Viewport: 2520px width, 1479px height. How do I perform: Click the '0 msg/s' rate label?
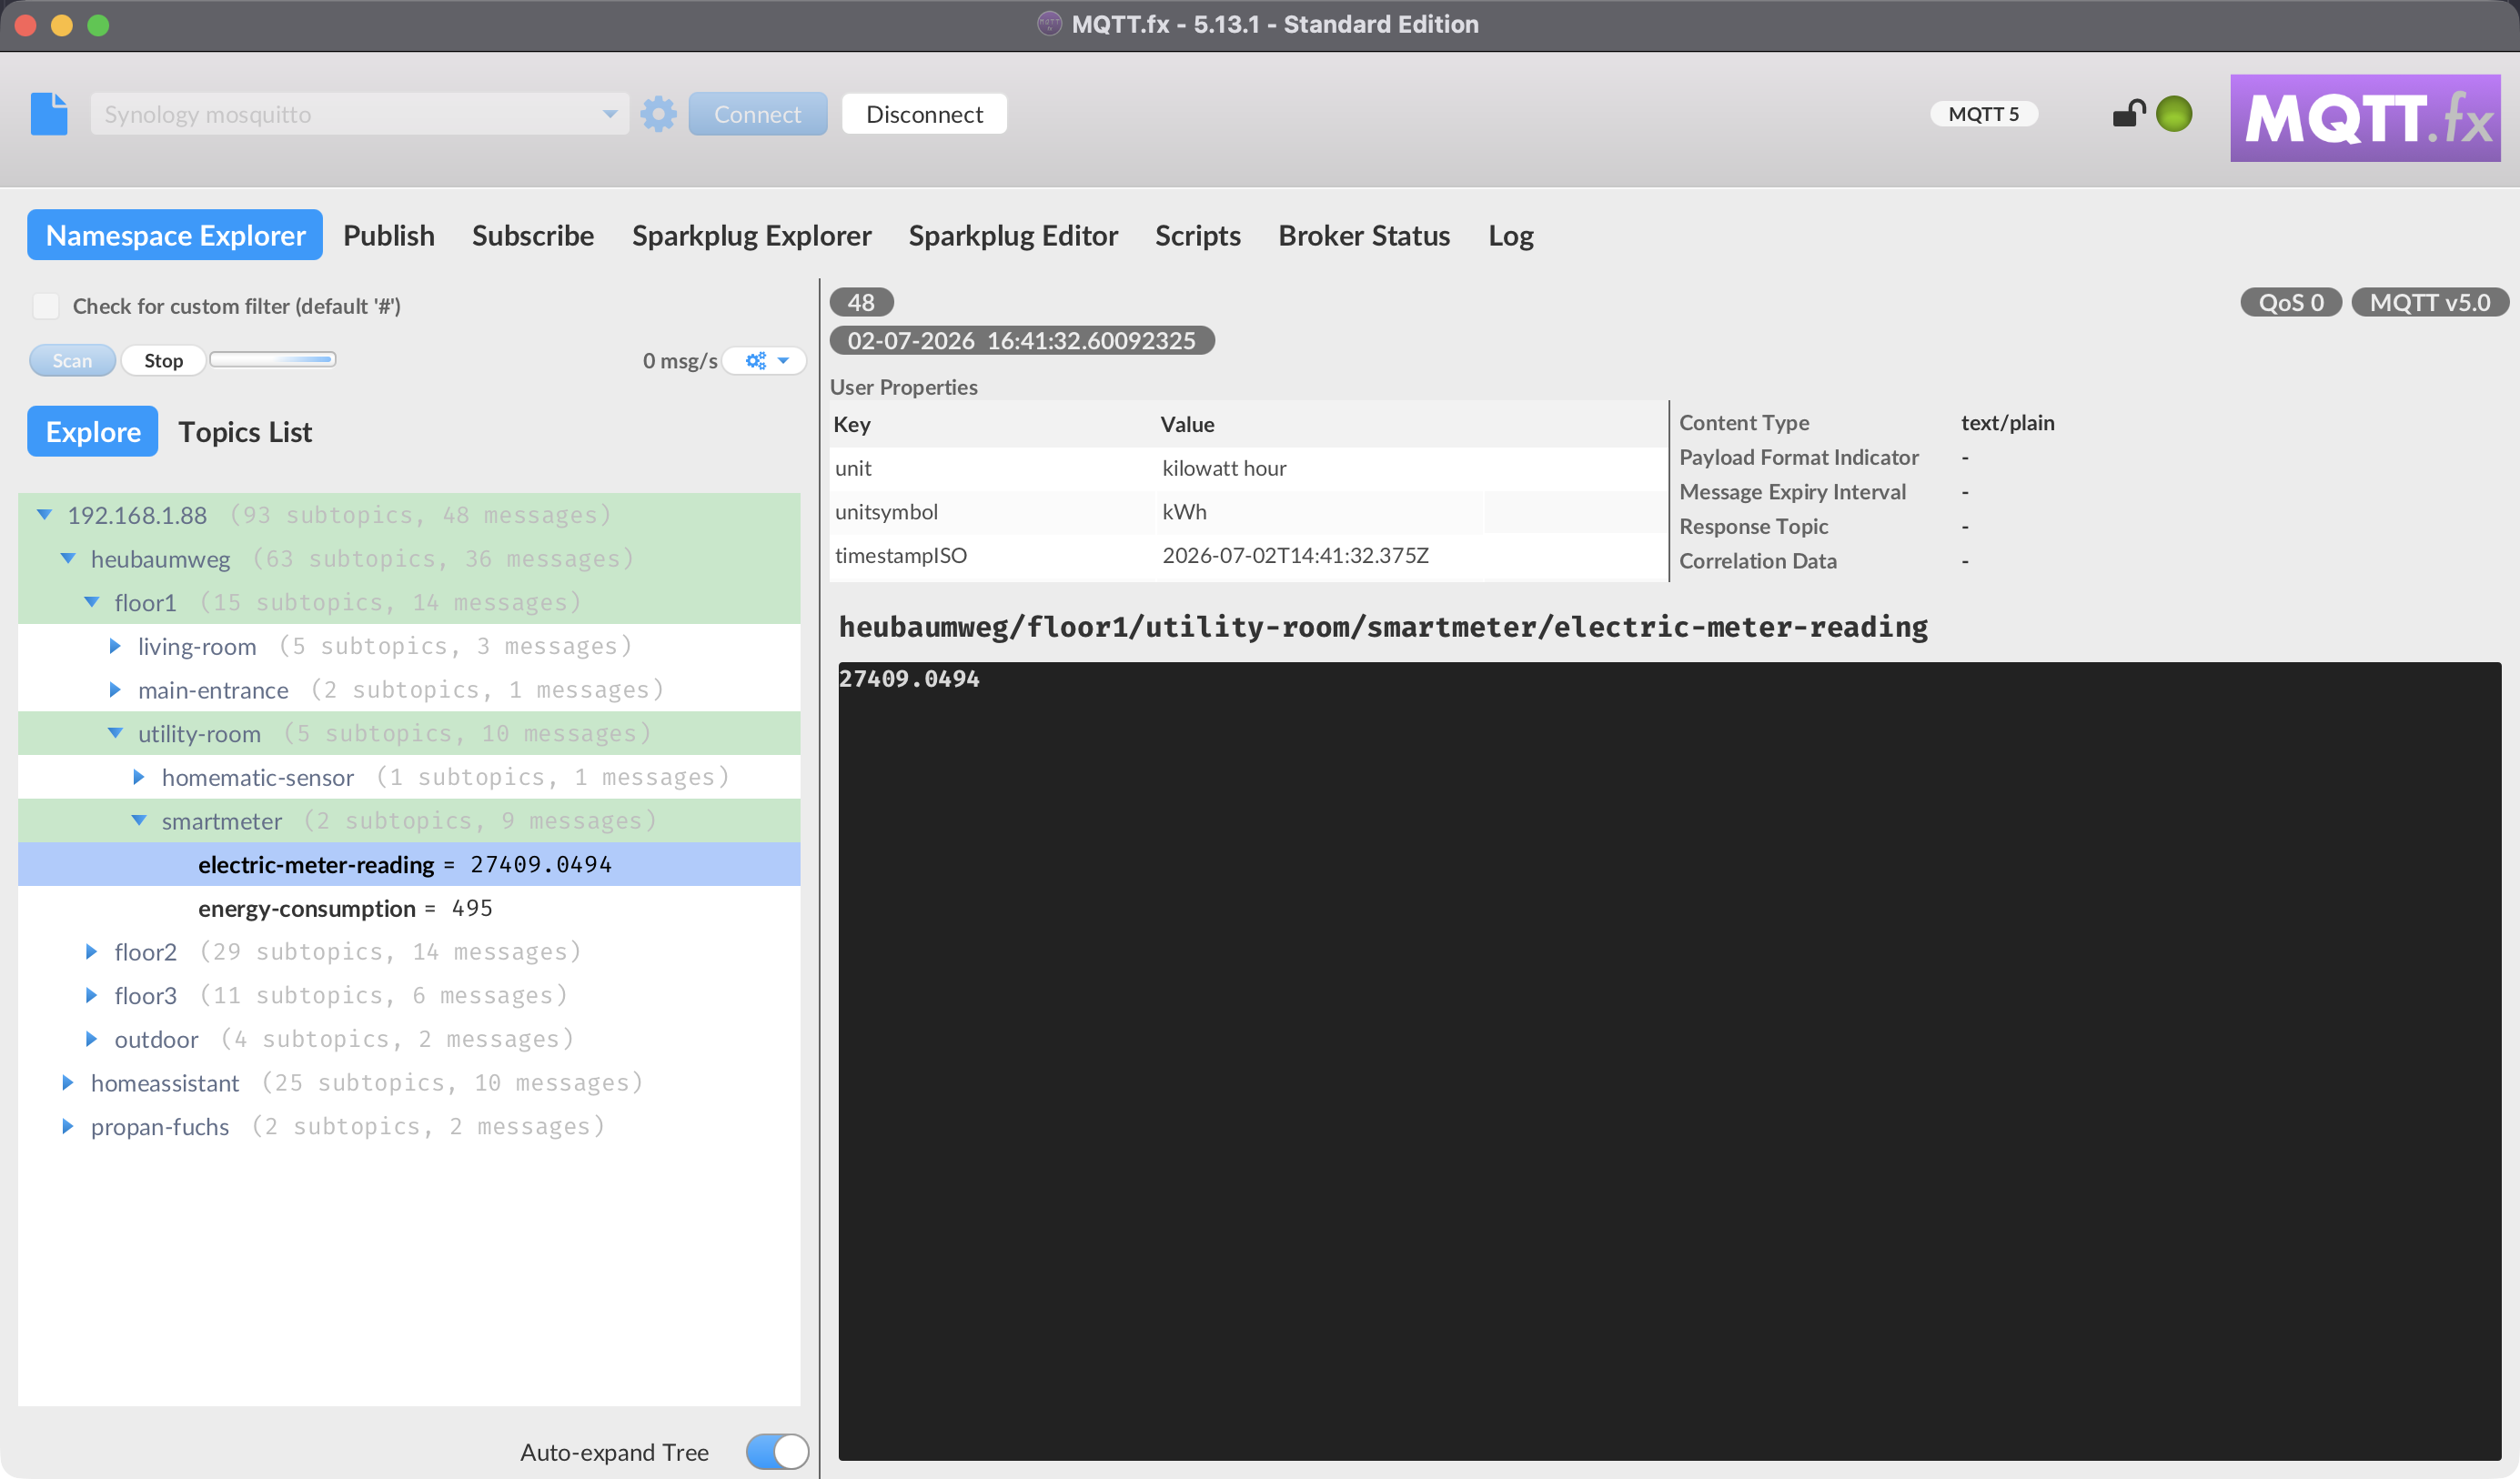(680, 361)
